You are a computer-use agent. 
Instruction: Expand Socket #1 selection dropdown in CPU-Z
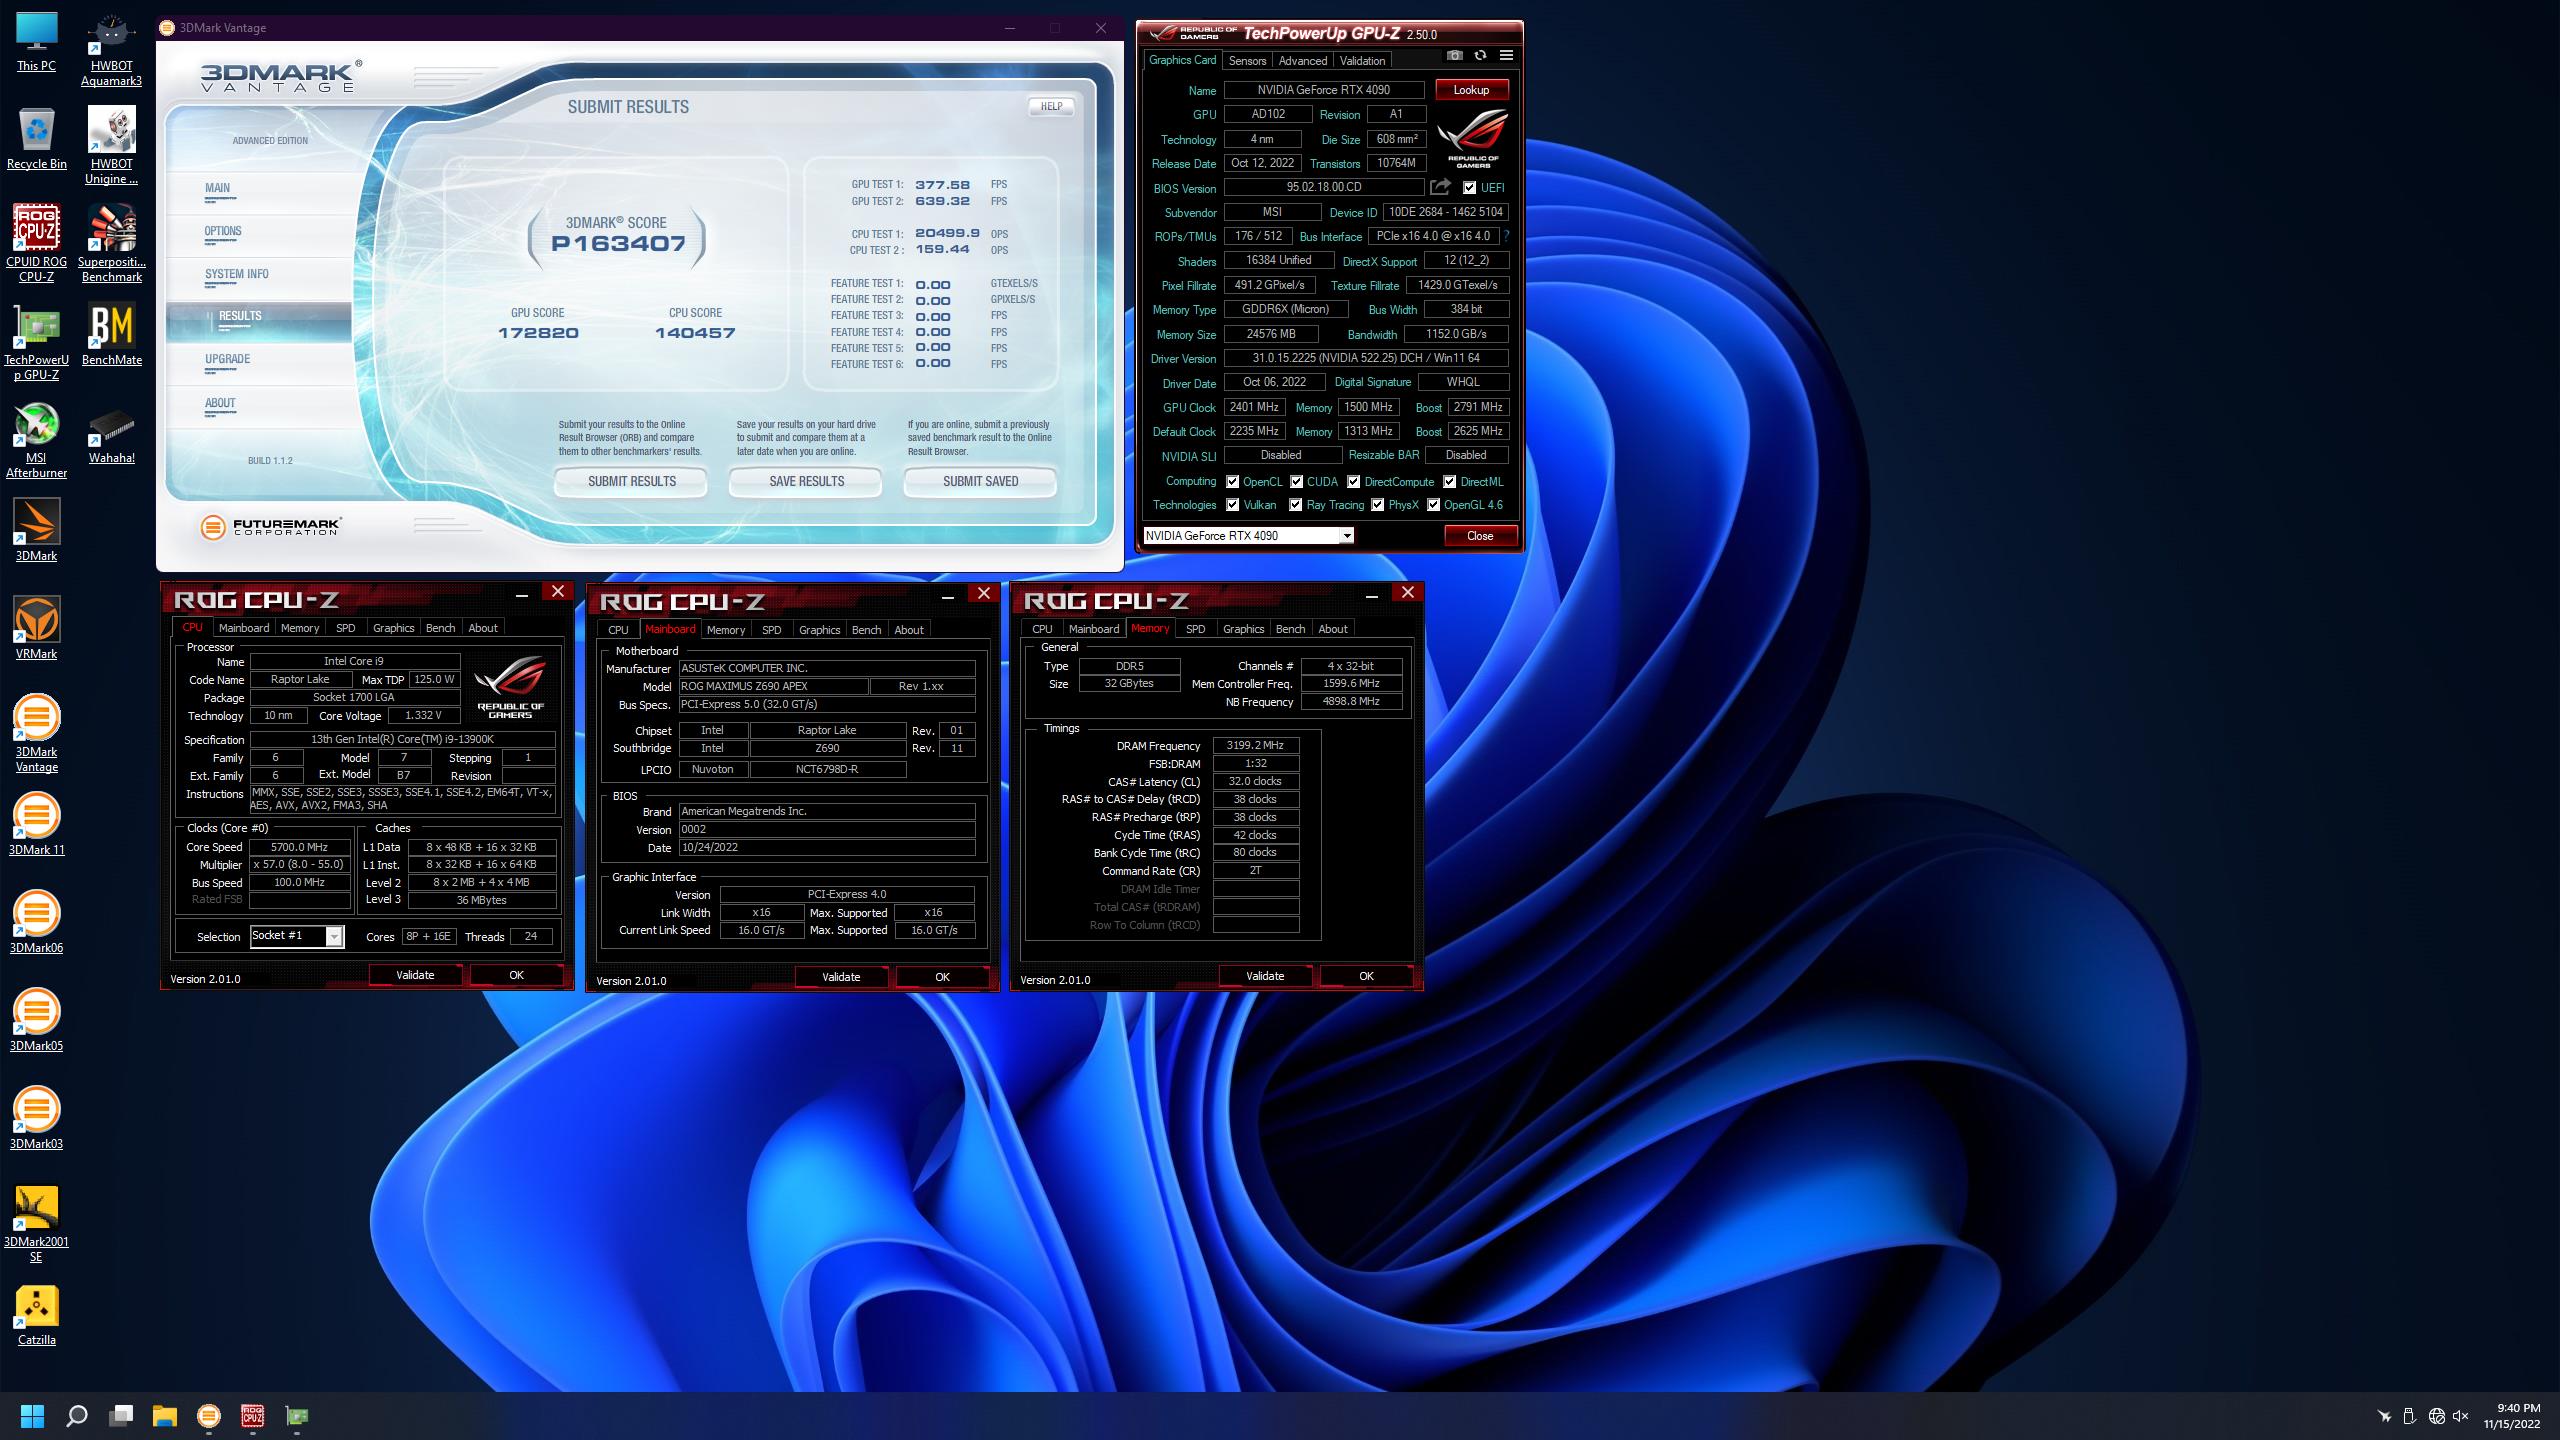[334, 936]
